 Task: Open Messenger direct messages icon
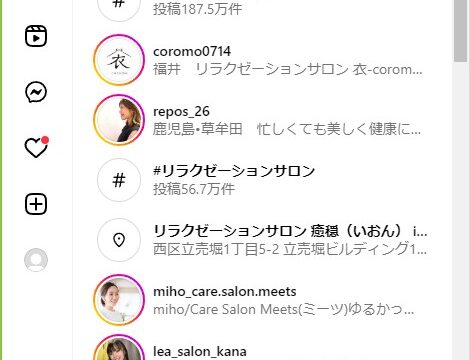pos(36,92)
